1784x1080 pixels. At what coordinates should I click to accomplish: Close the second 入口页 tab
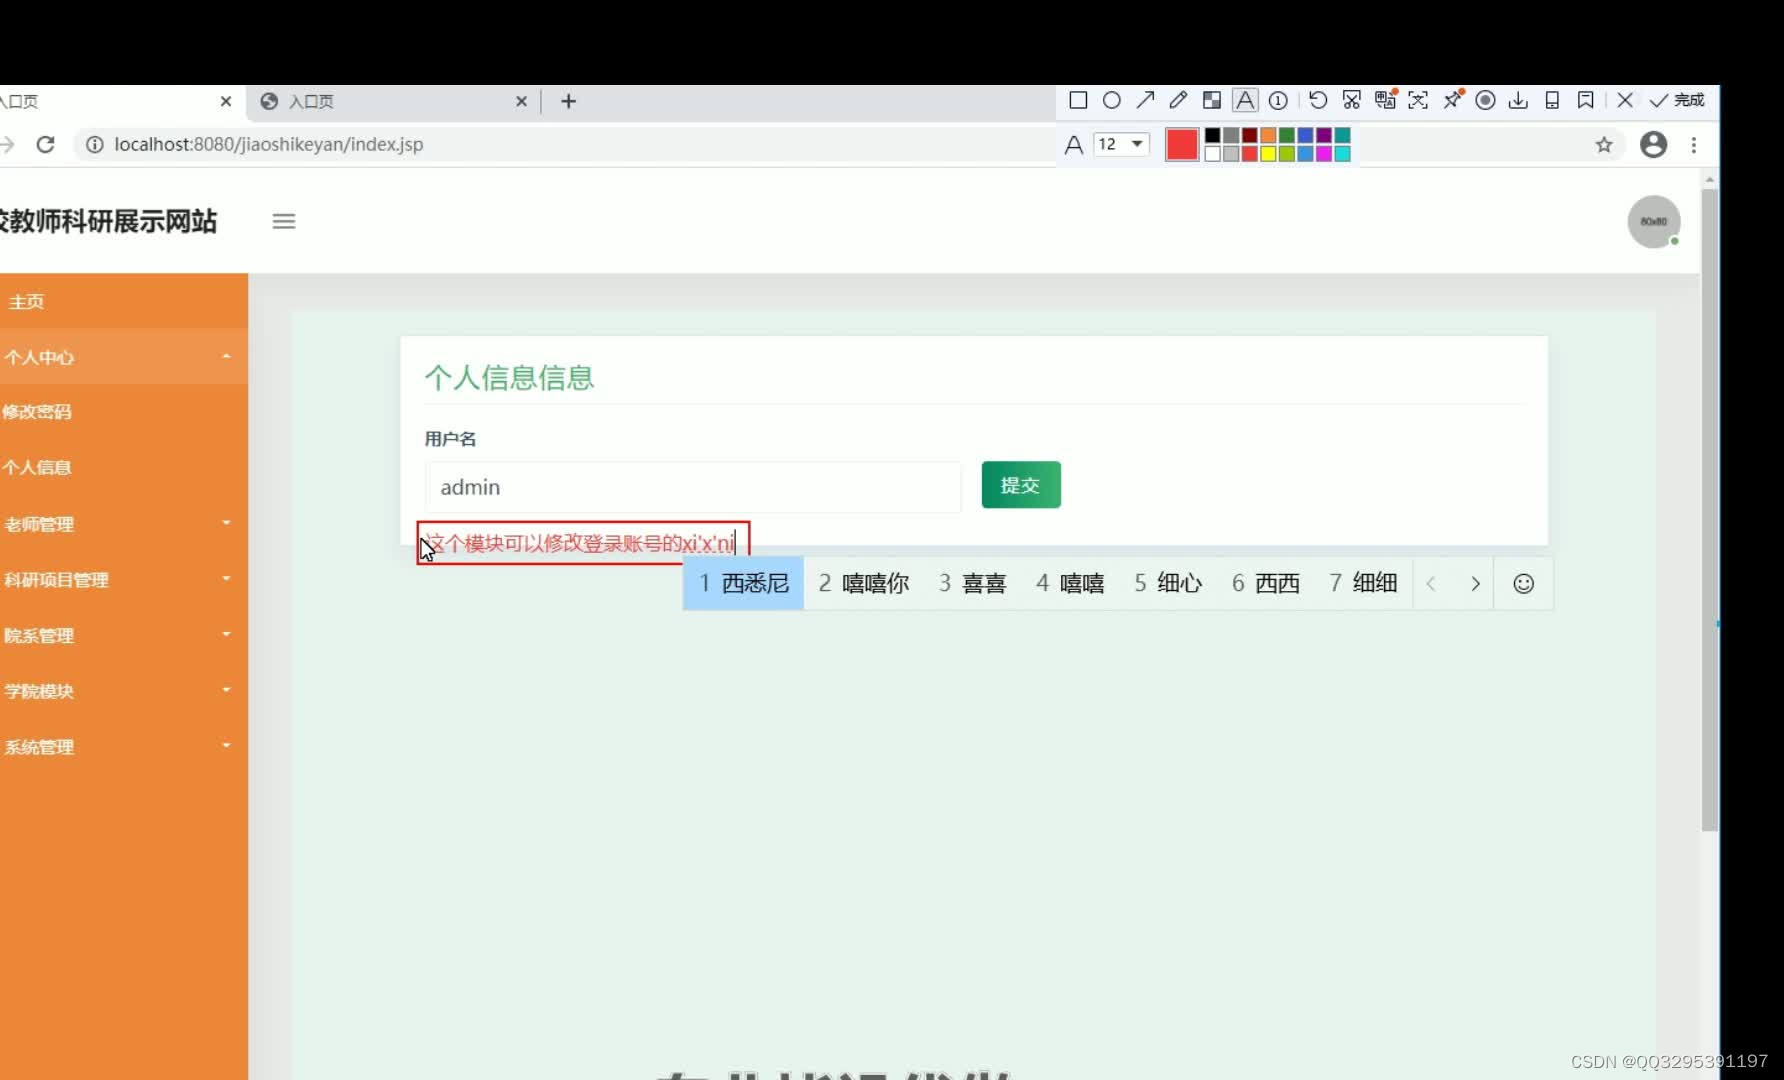pos(521,101)
